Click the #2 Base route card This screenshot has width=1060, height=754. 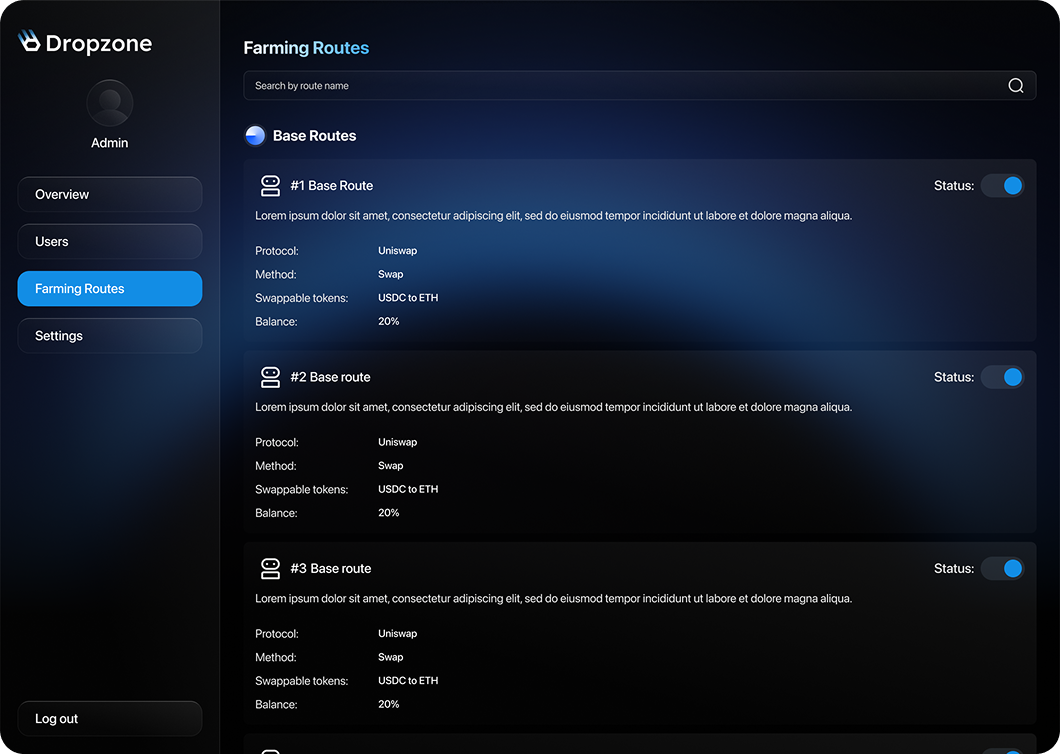pos(640,440)
